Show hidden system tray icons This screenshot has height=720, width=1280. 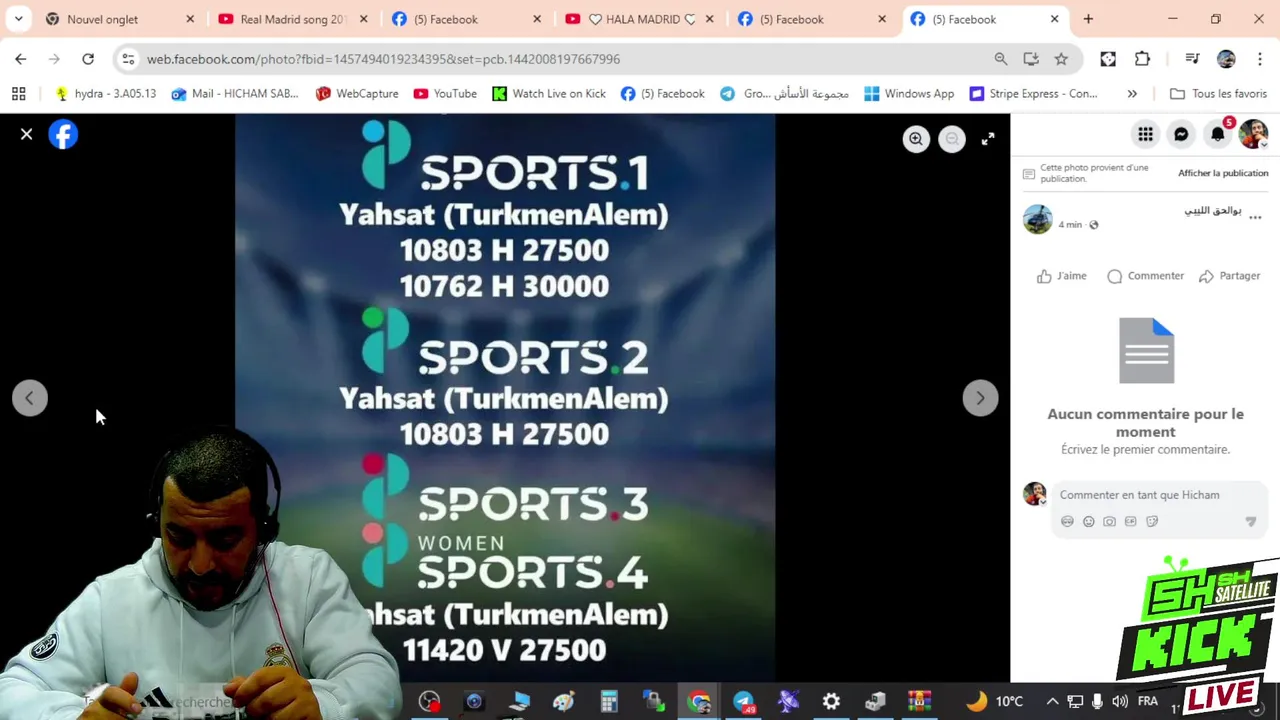click(x=1052, y=702)
